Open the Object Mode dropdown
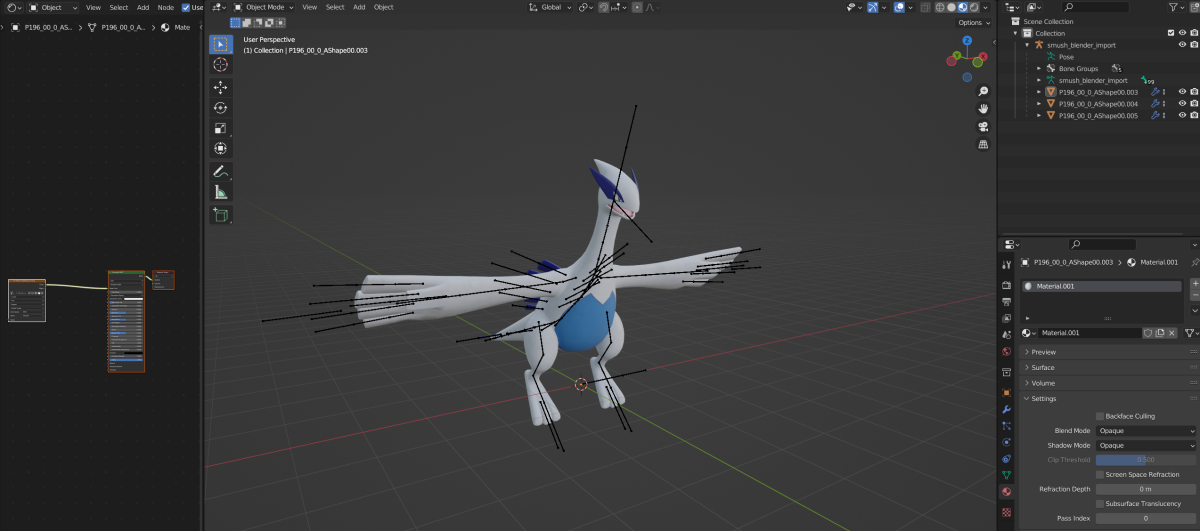This screenshot has width=1200, height=531. click(262, 7)
